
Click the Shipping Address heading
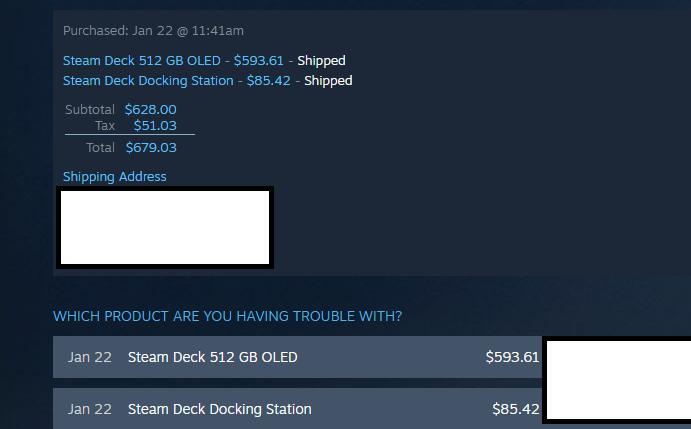click(x=115, y=176)
